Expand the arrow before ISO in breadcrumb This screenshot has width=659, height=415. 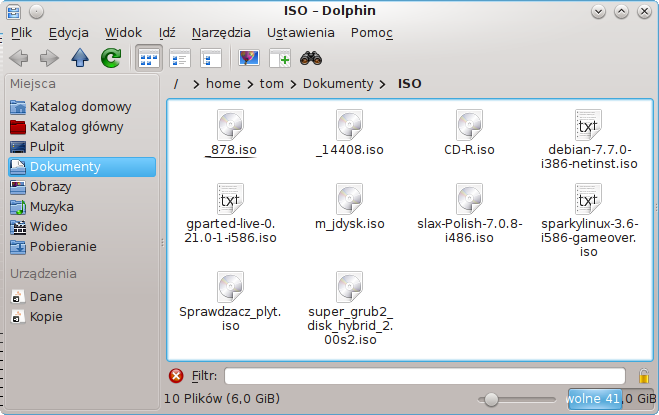point(387,84)
